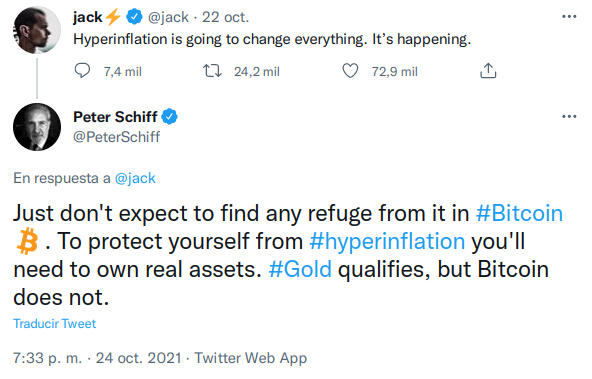592x379 pixels.
Task: Open the #Bitcoin hashtag
Action: point(519,213)
